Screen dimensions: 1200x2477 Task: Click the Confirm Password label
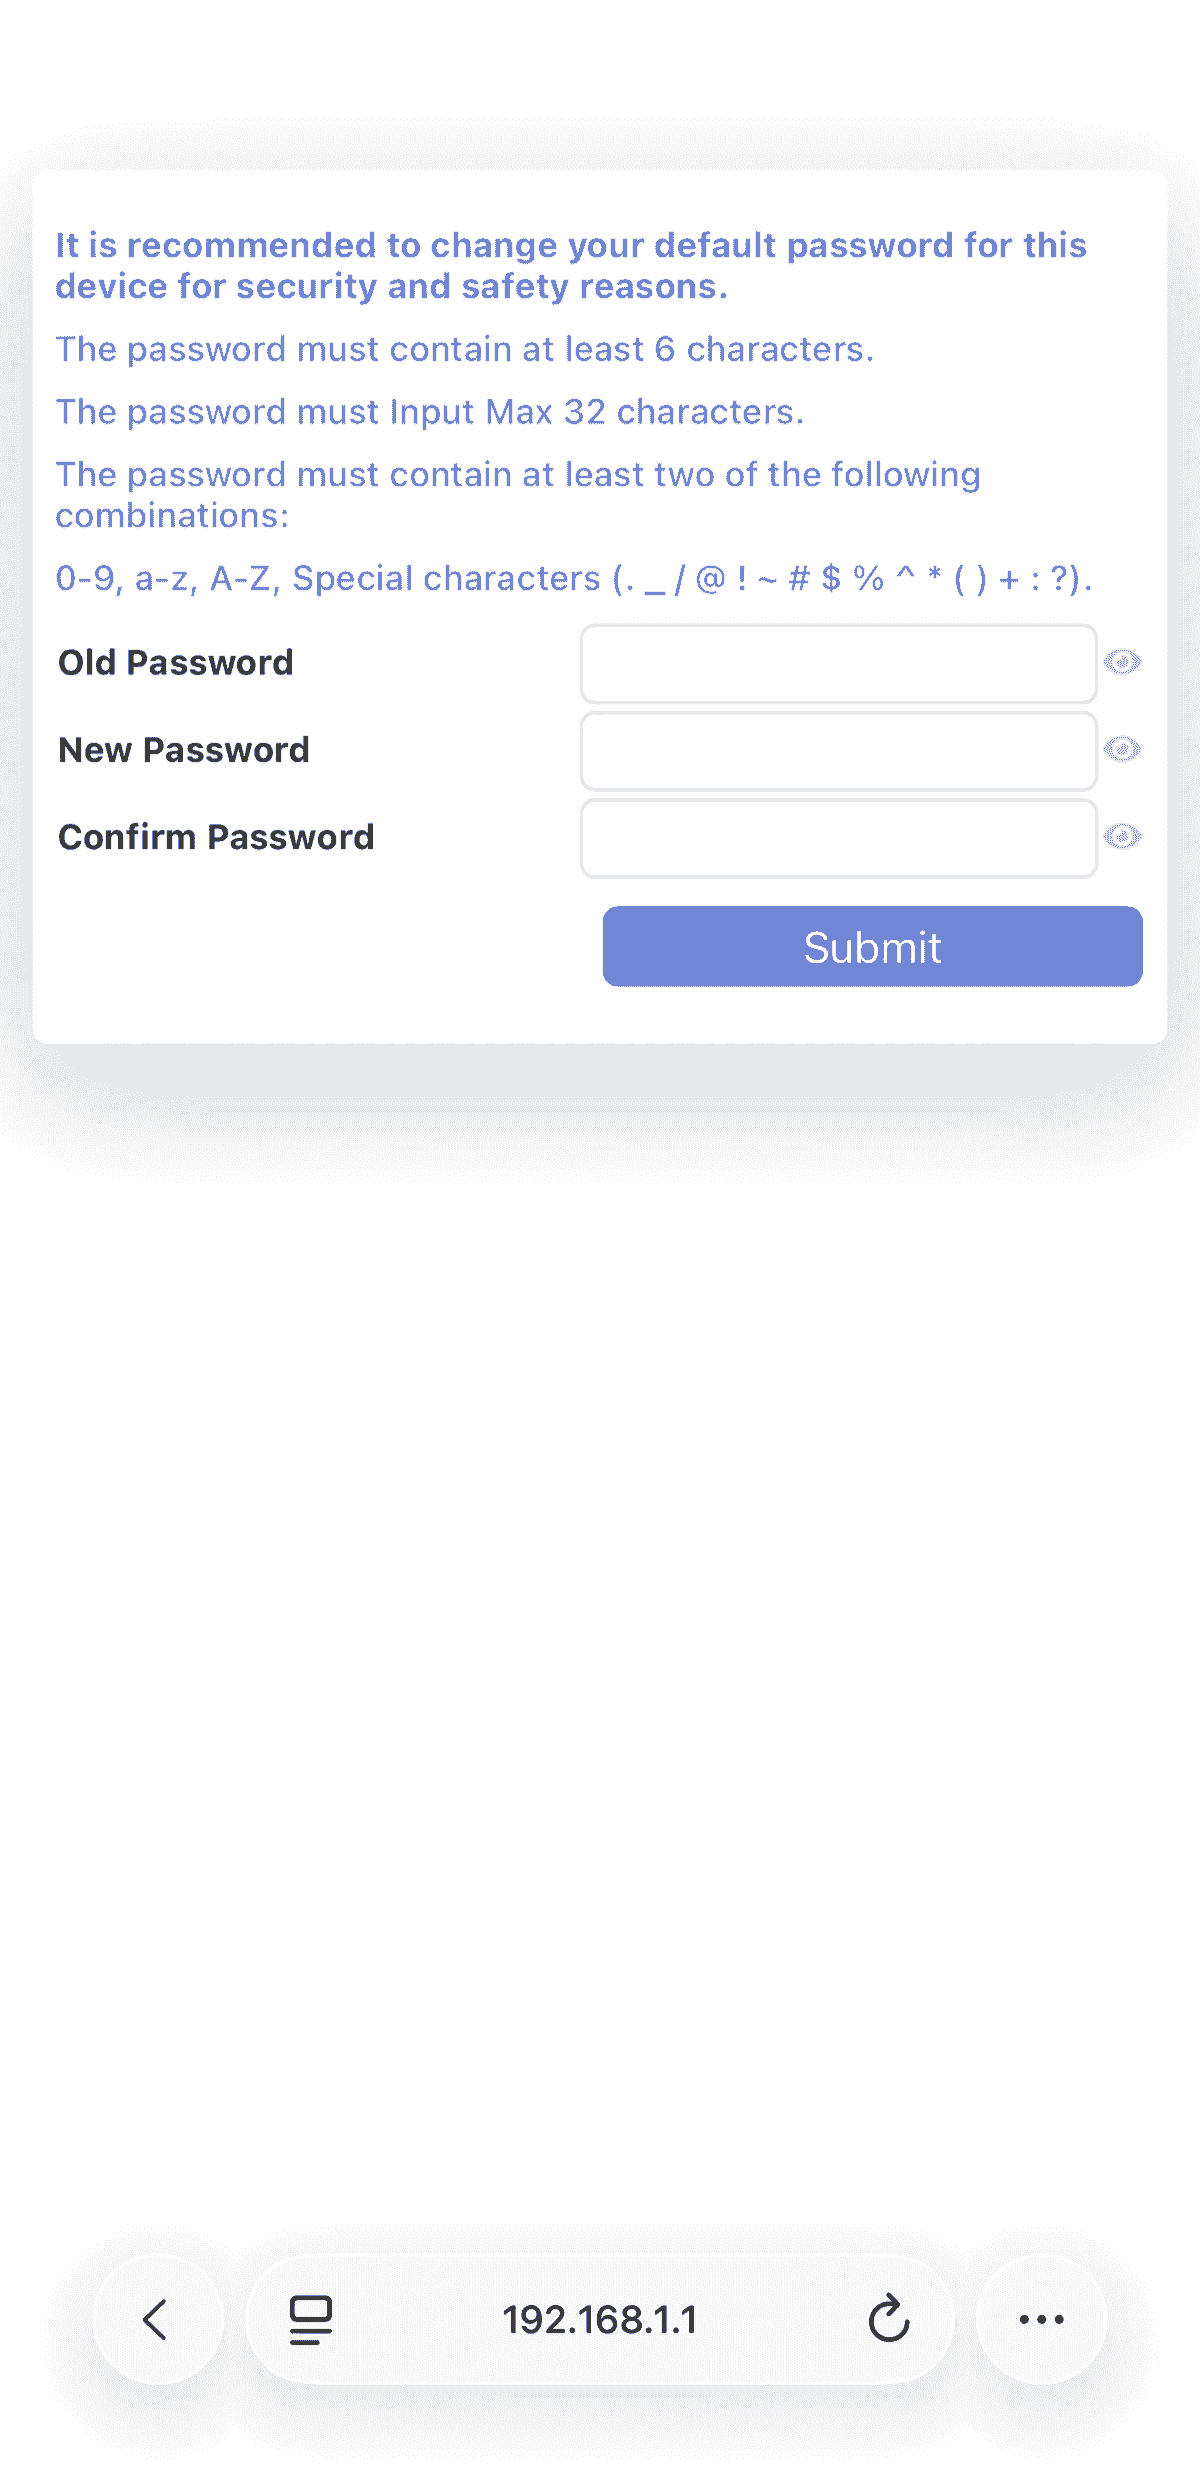(x=216, y=837)
